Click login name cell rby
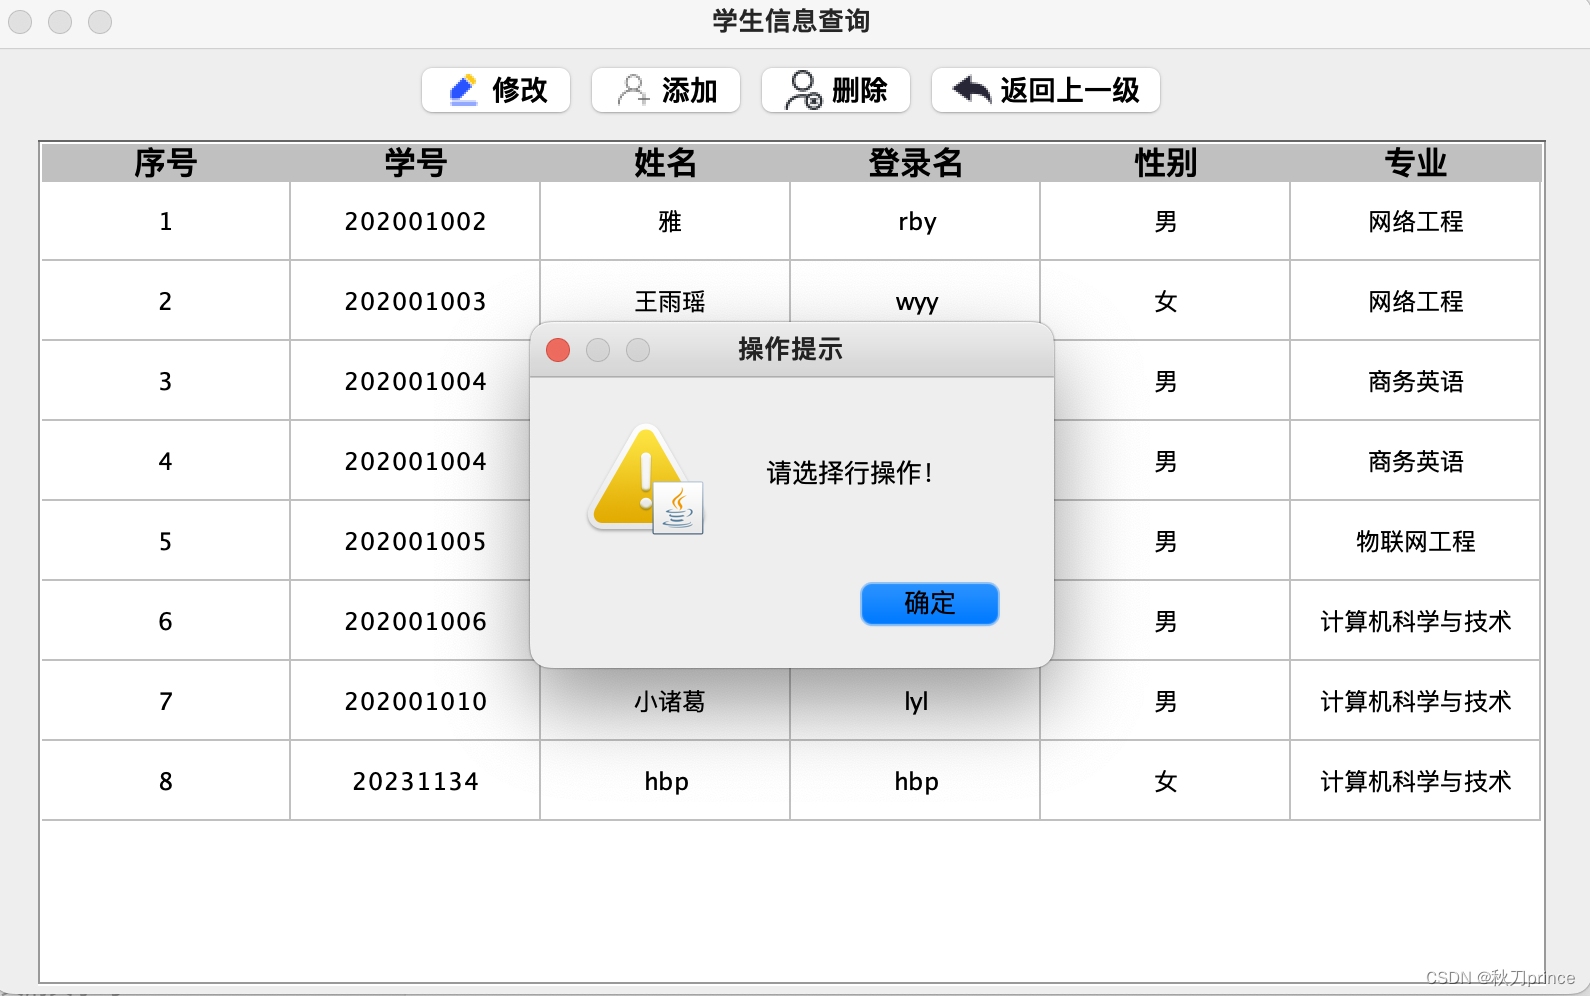Screen dimensions: 1590x996 pyautogui.click(x=915, y=221)
